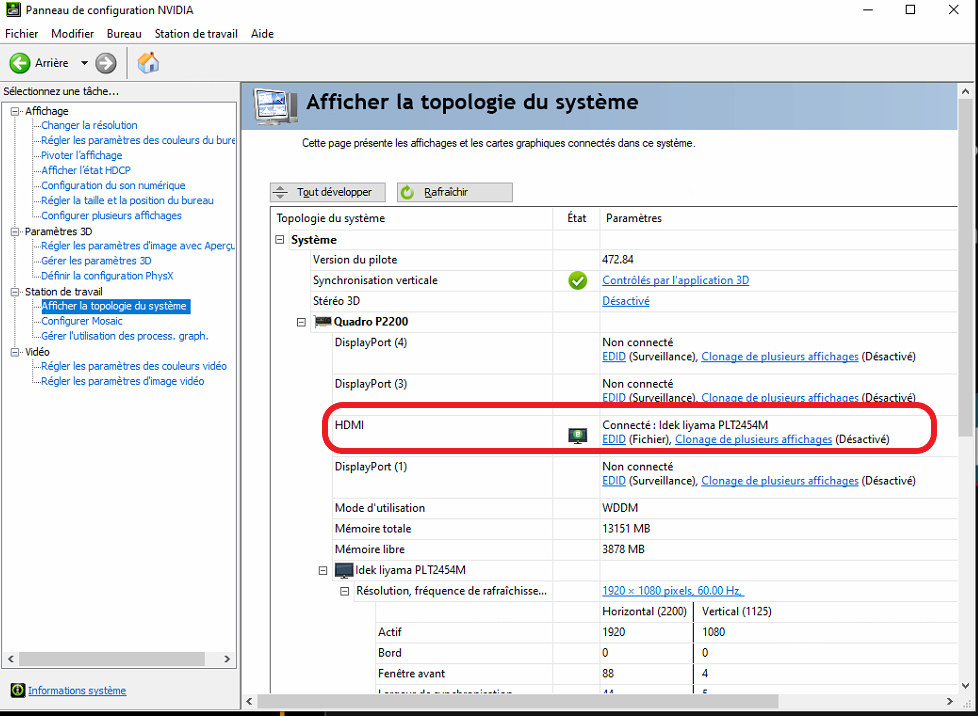
Task: Click the Informations système icon at bottom left
Action: coord(17,690)
